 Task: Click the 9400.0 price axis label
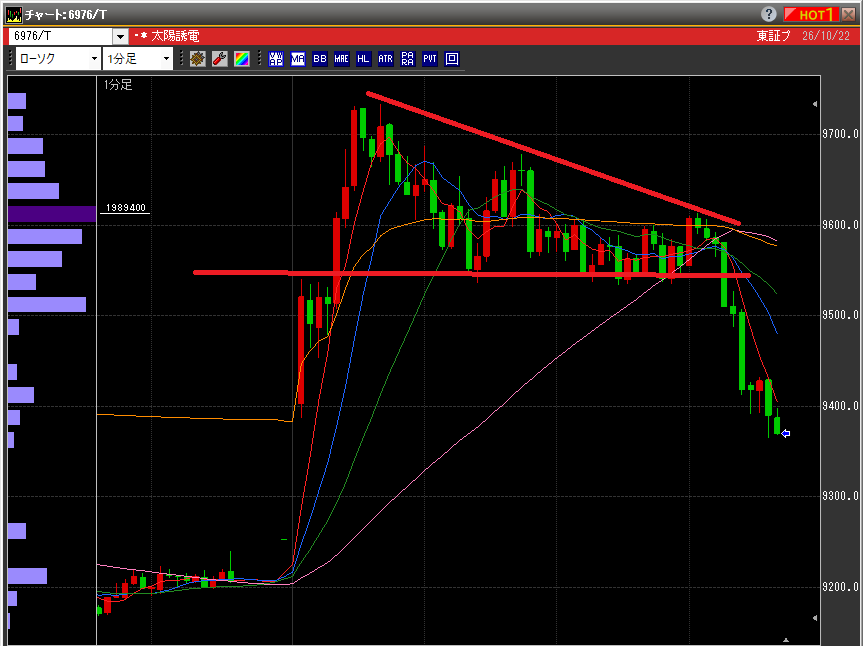[x=840, y=406]
